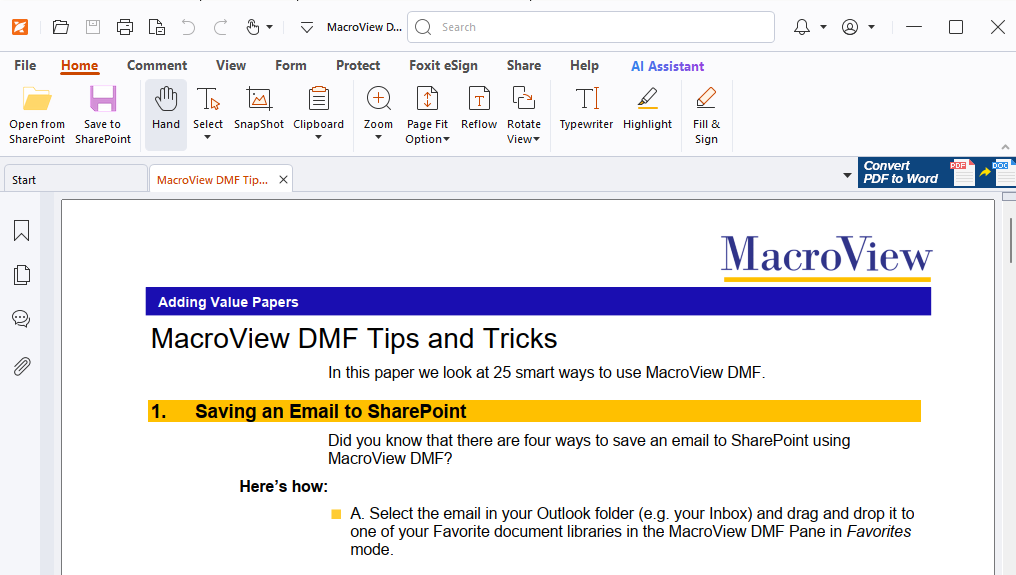The height and width of the screenshot is (575, 1016).
Task: Open the customize quick access toolbar arrow
Action: [x=306, y=27]
